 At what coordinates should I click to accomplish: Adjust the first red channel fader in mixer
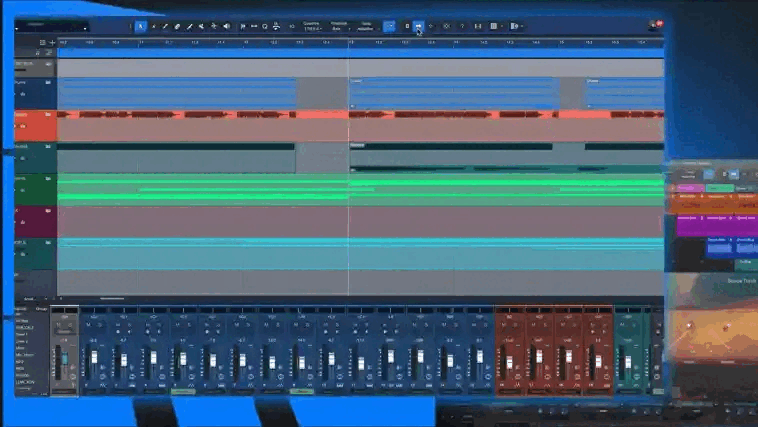[509, 362]
